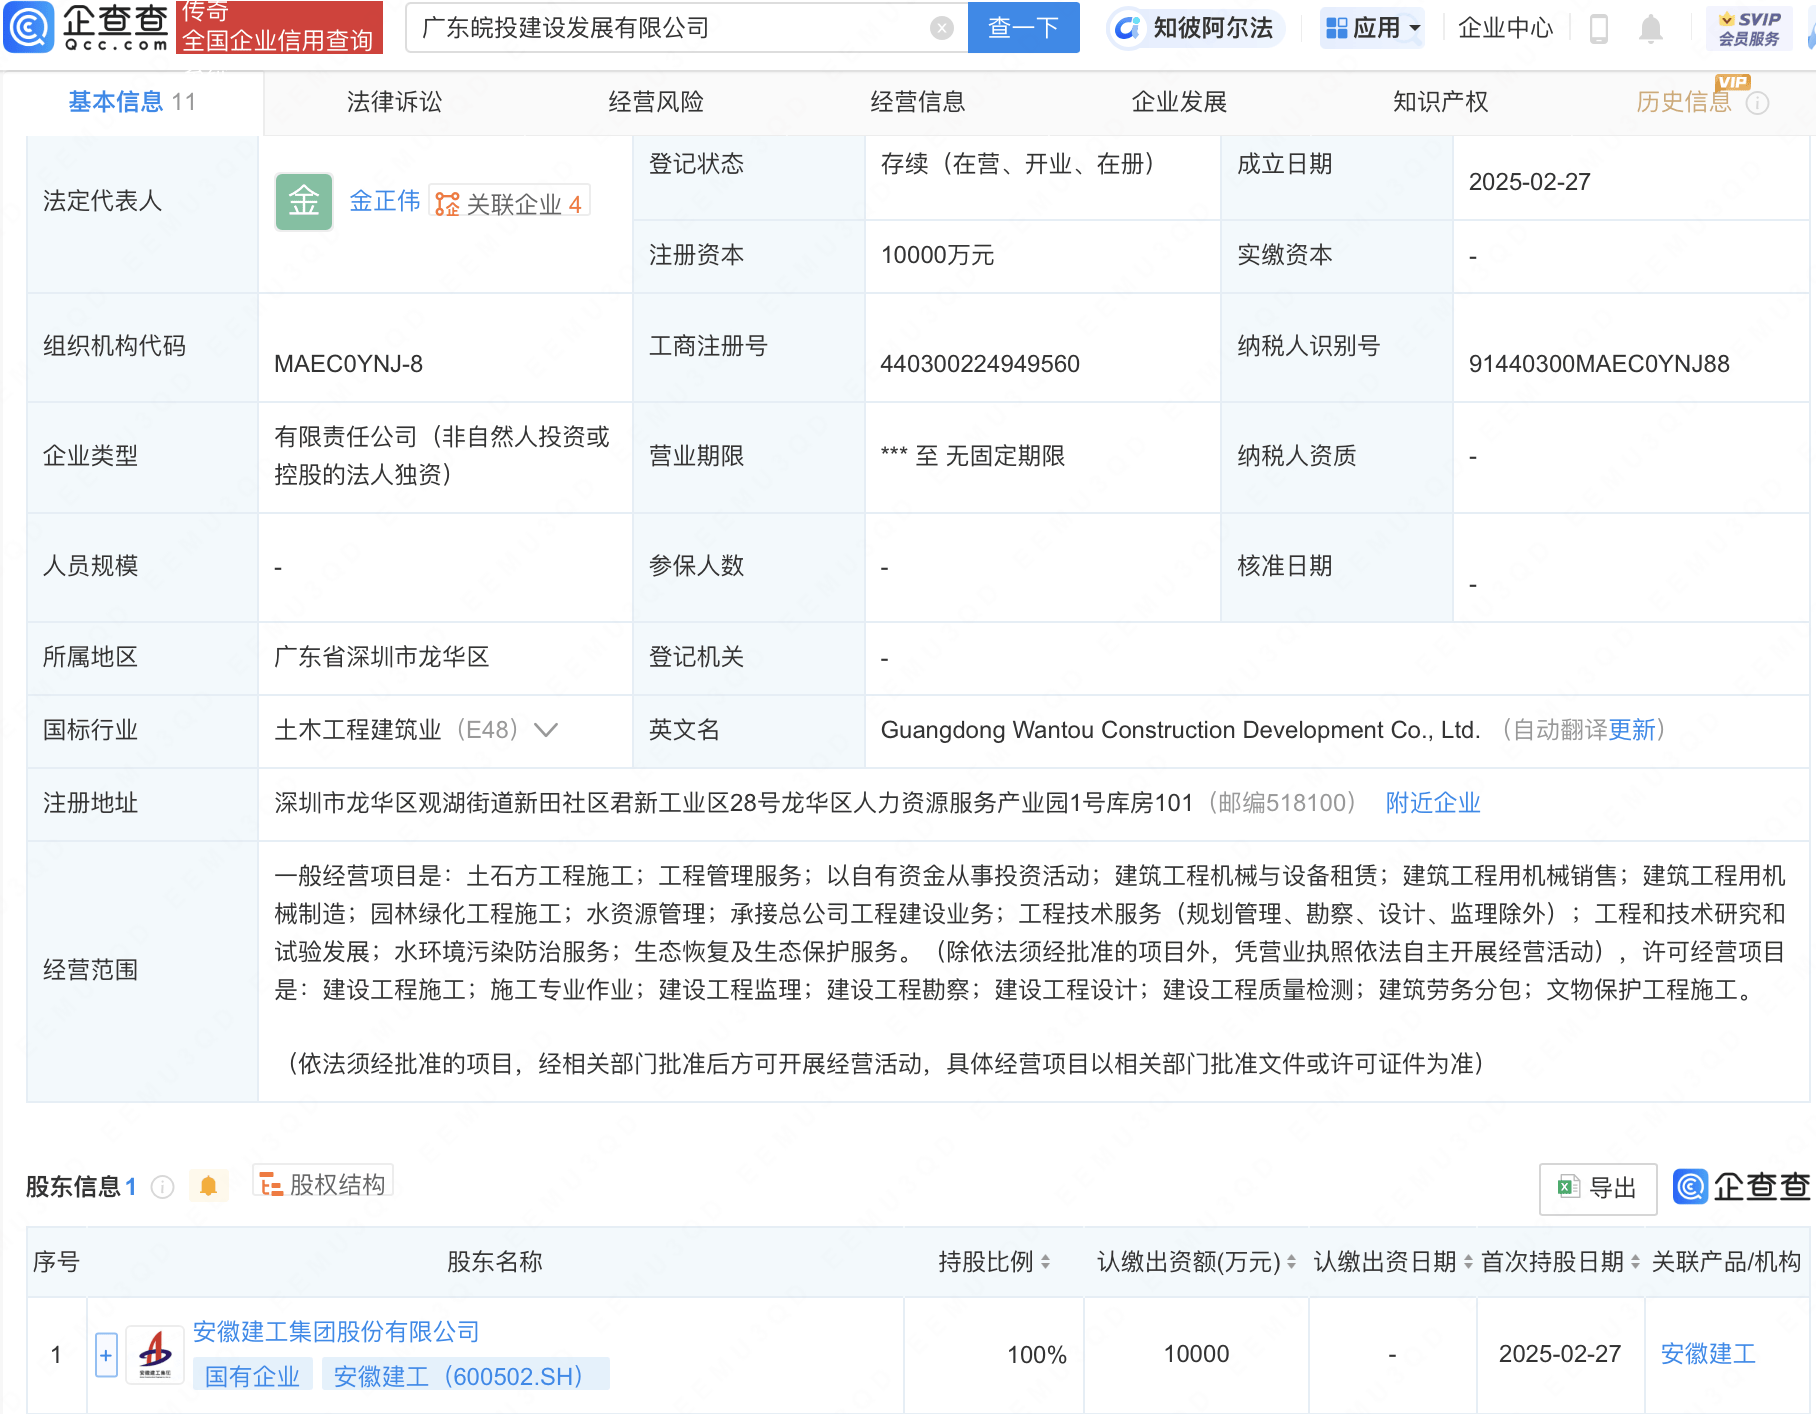Go to 企业中心
This screenshot has width=1816, height=1414.
coord(1505,28)
